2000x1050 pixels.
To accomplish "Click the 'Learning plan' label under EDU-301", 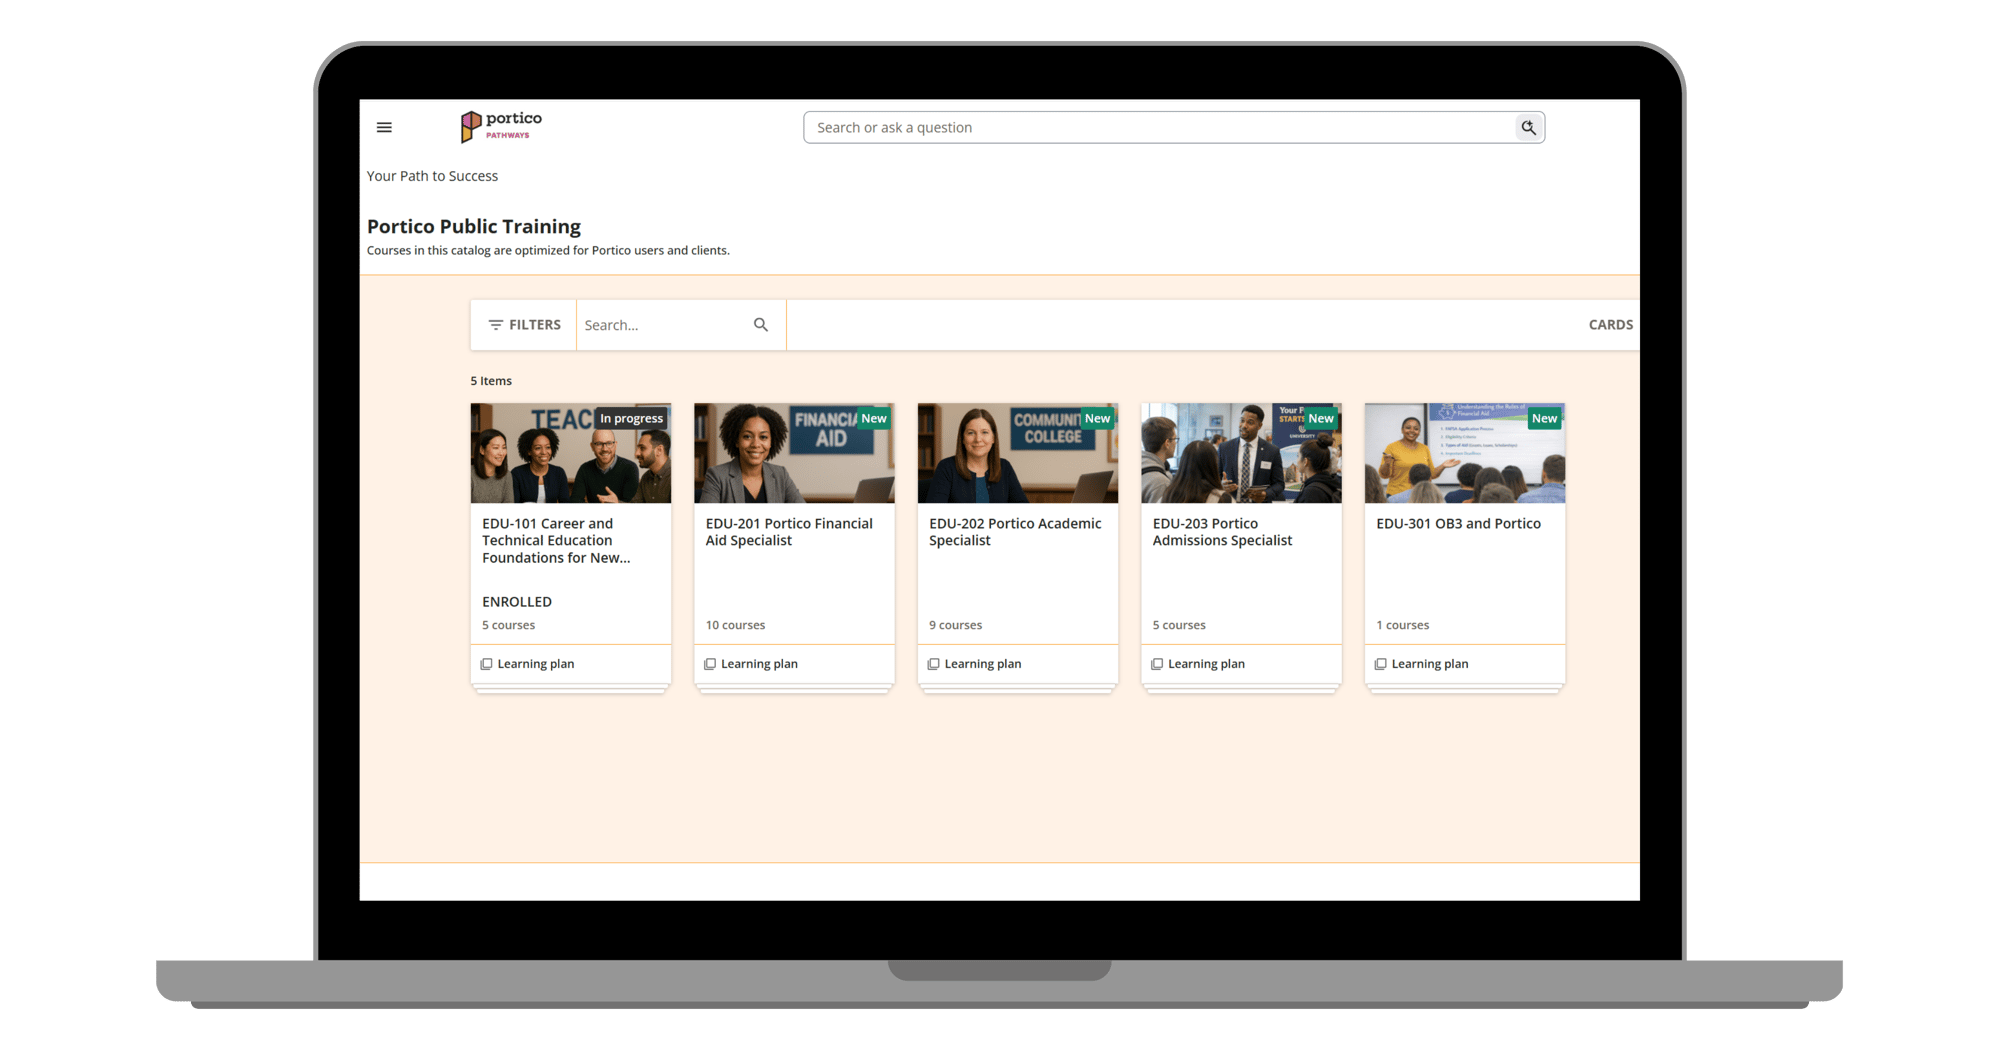I will tap(1430, 664).
